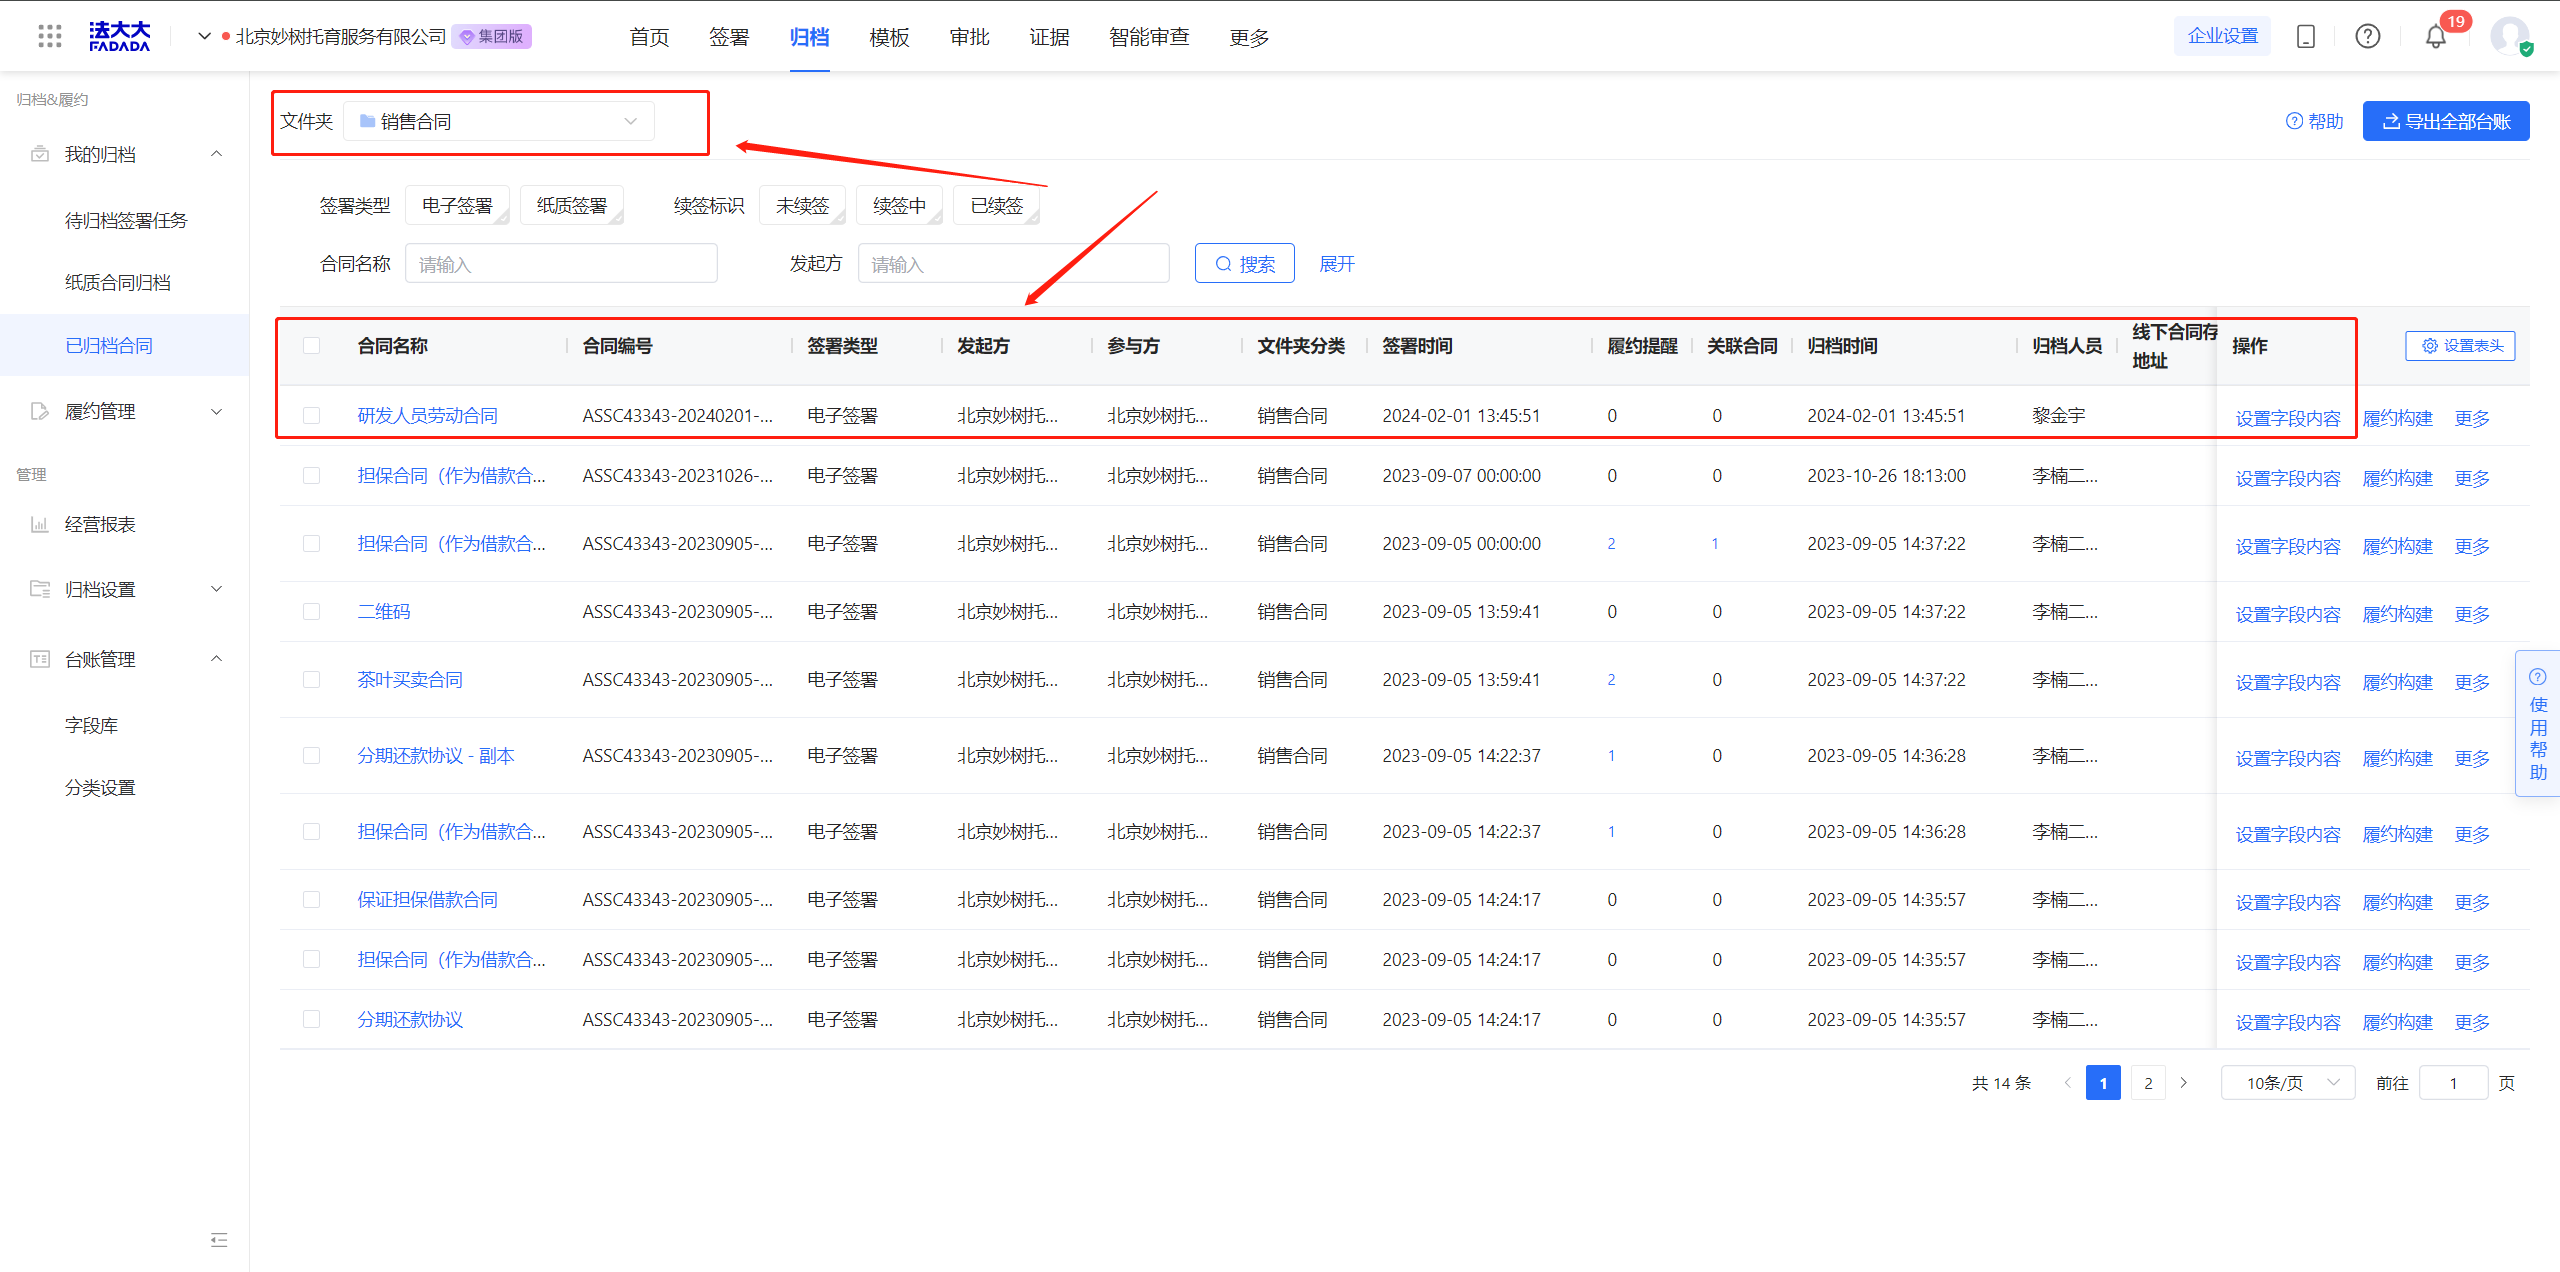Click the 设置表头 button
Screen dimensions: 2560x1272
[x=2461, y=346]
